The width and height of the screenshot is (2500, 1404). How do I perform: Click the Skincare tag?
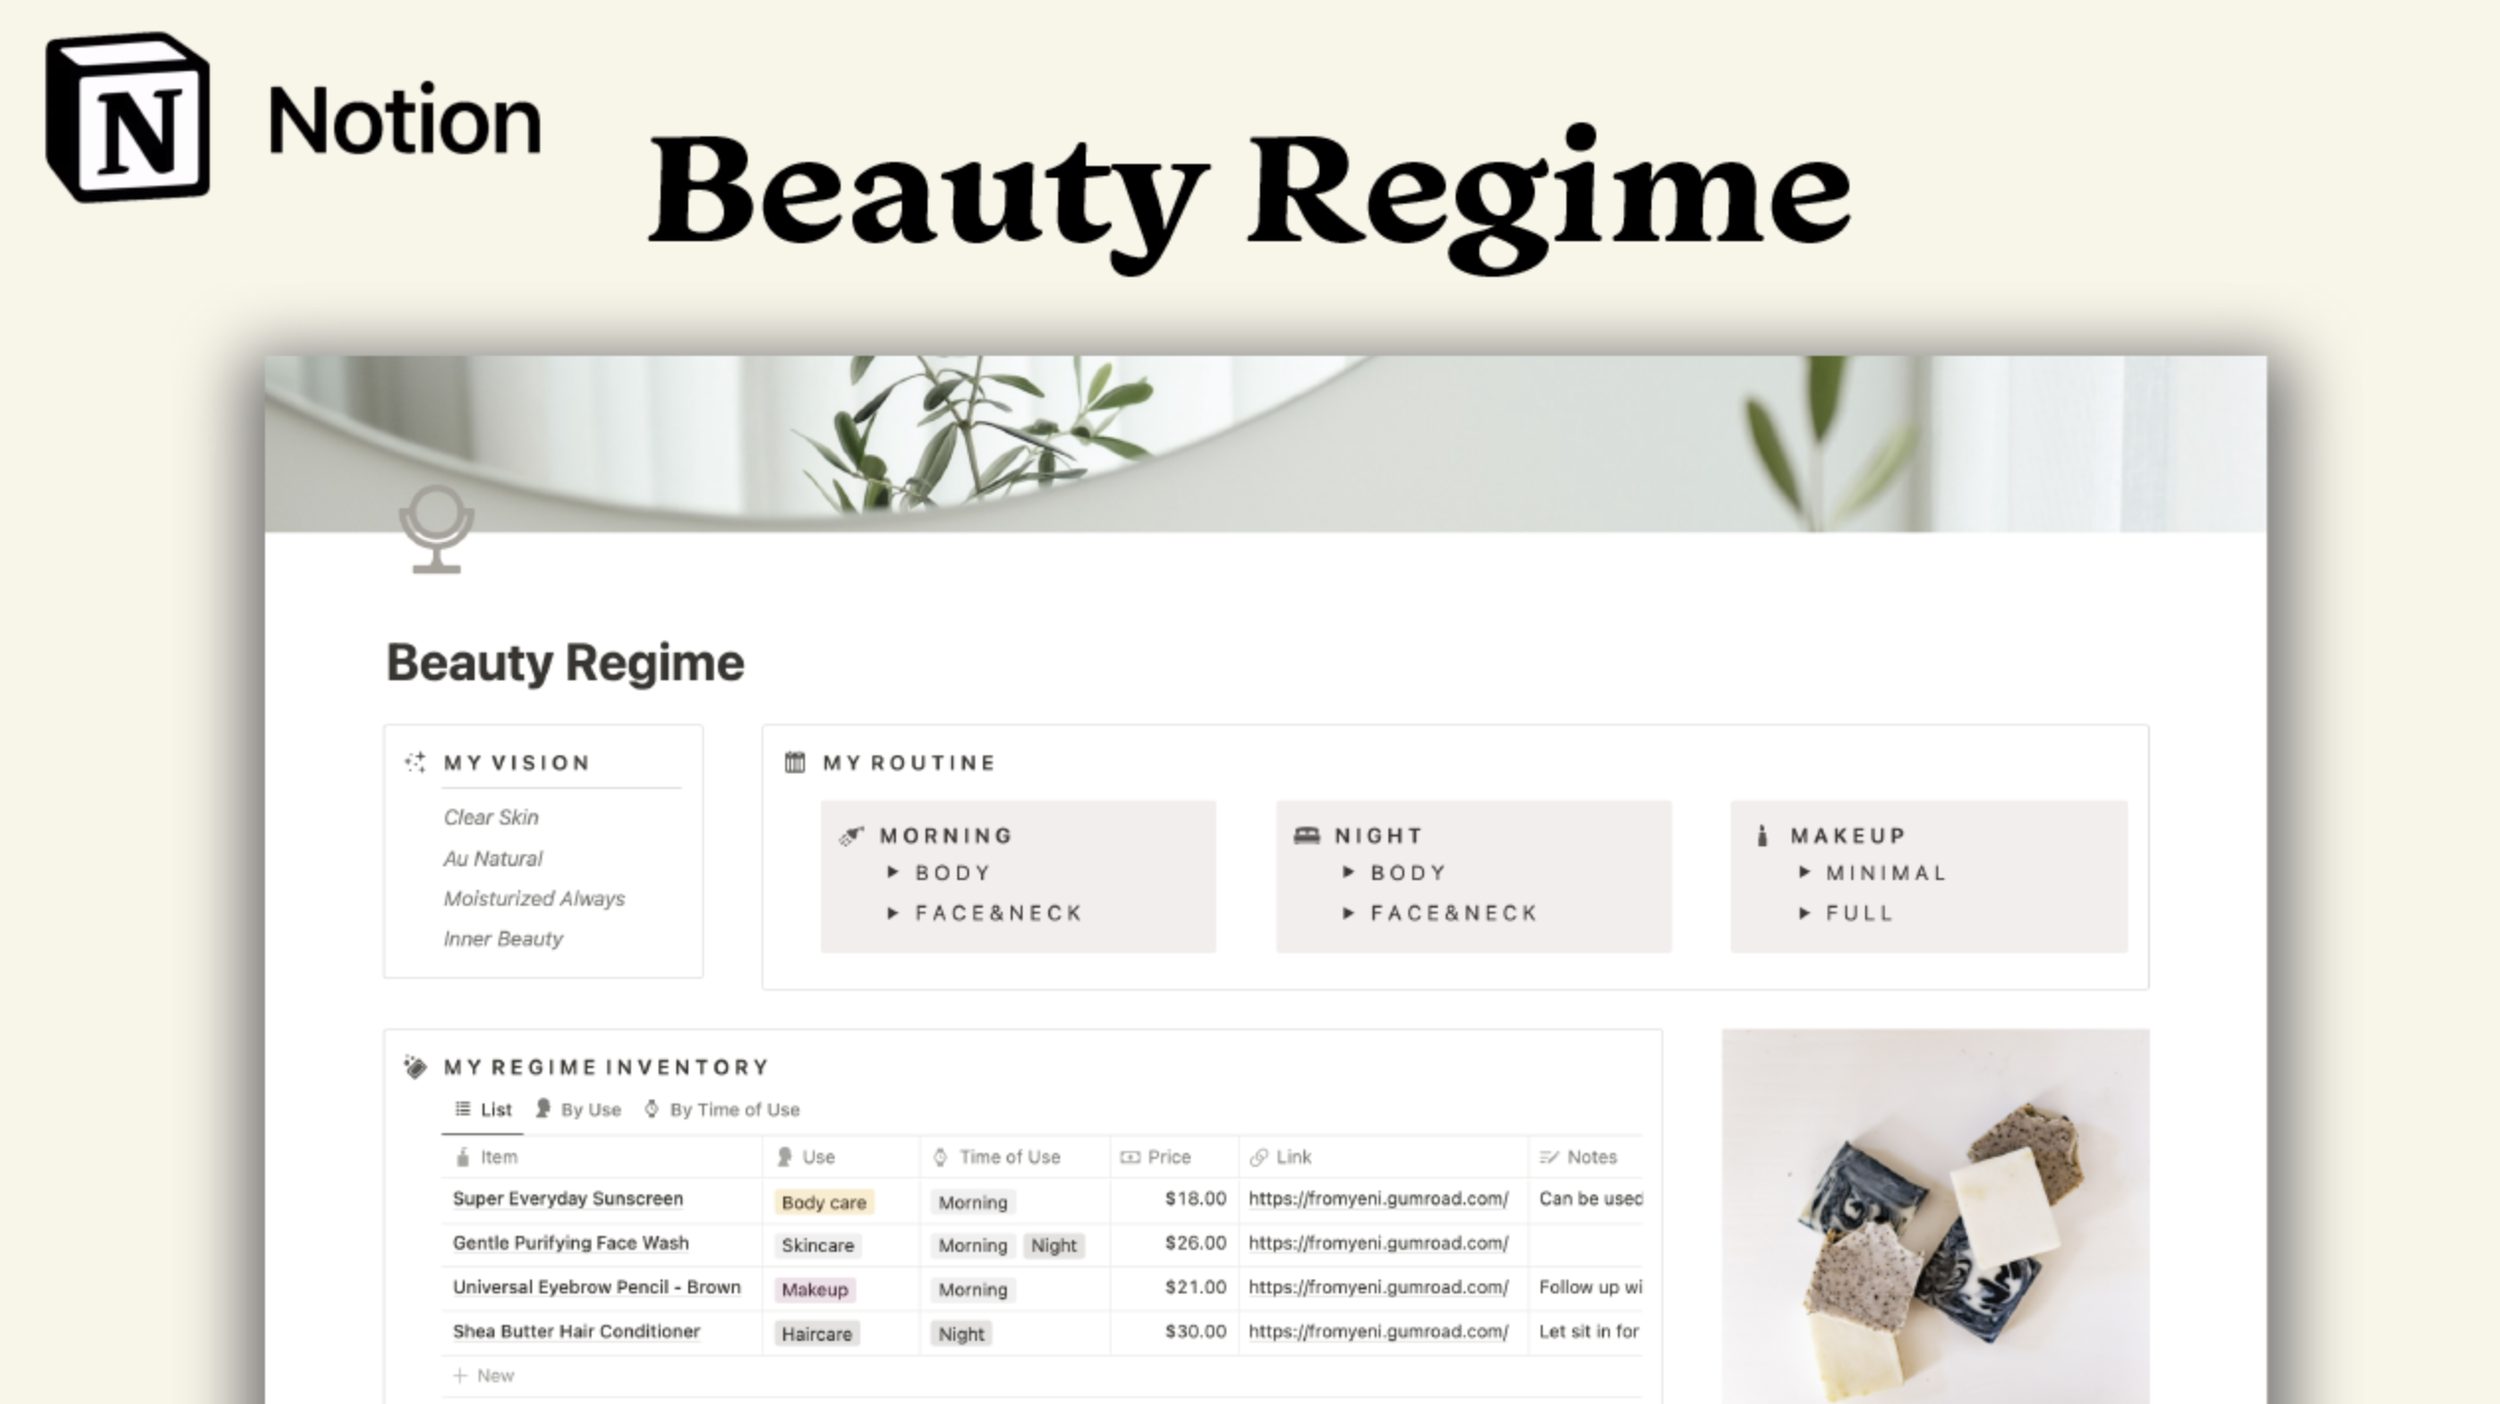(818, 1245)
